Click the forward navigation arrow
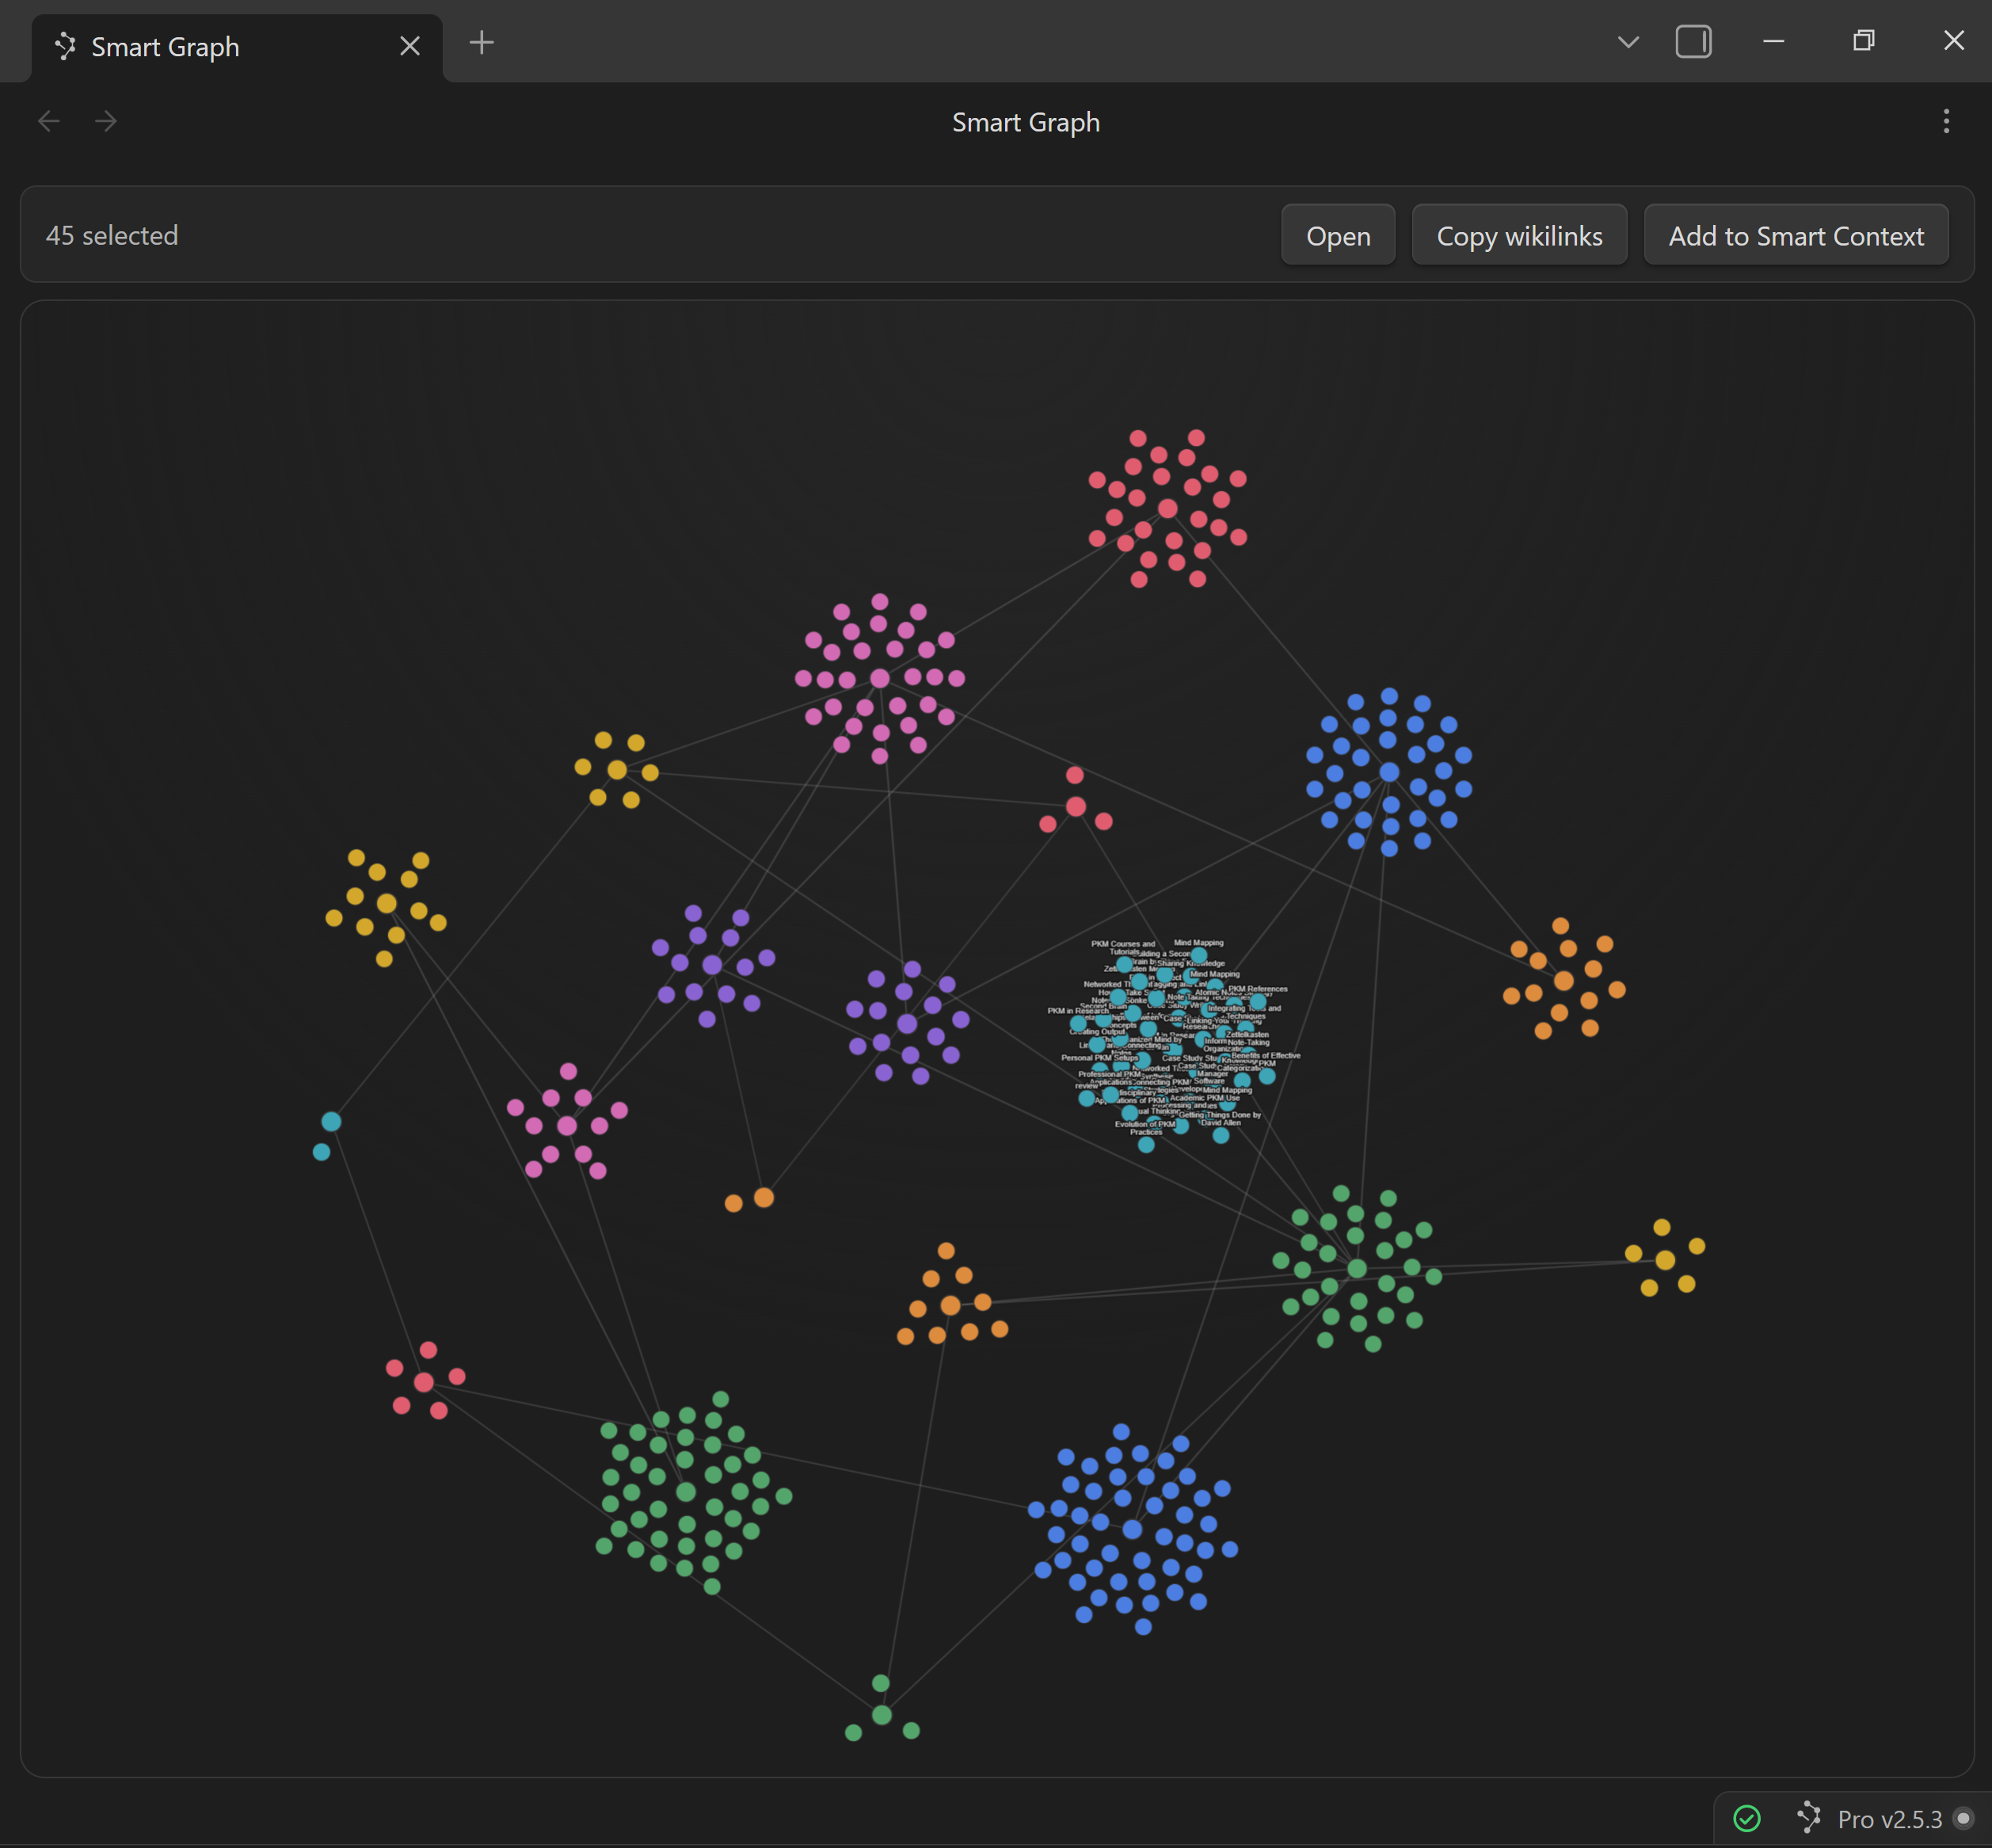1992x1848 pixels. (107, 121)
